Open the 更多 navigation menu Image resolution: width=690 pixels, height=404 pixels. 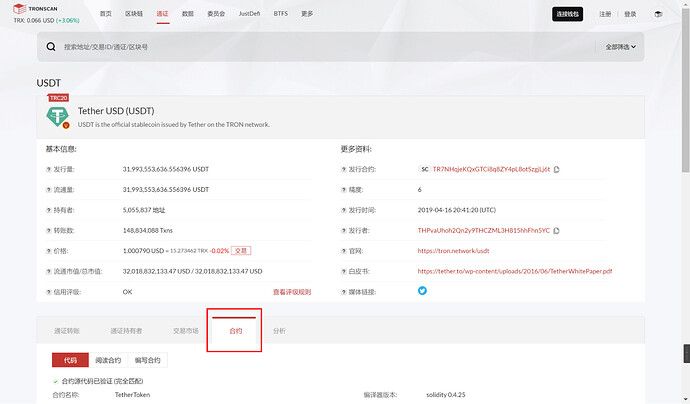[307, 14]
